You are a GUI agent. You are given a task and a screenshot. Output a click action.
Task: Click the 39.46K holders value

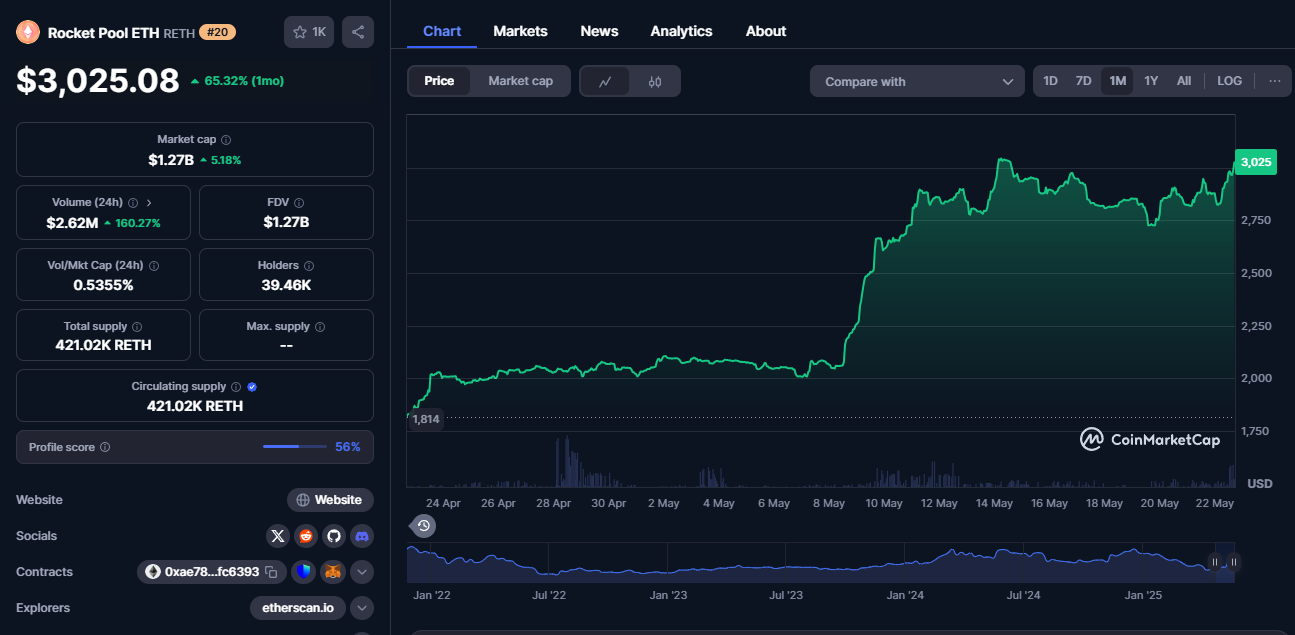pyautogui.click(x=286, y=285)
